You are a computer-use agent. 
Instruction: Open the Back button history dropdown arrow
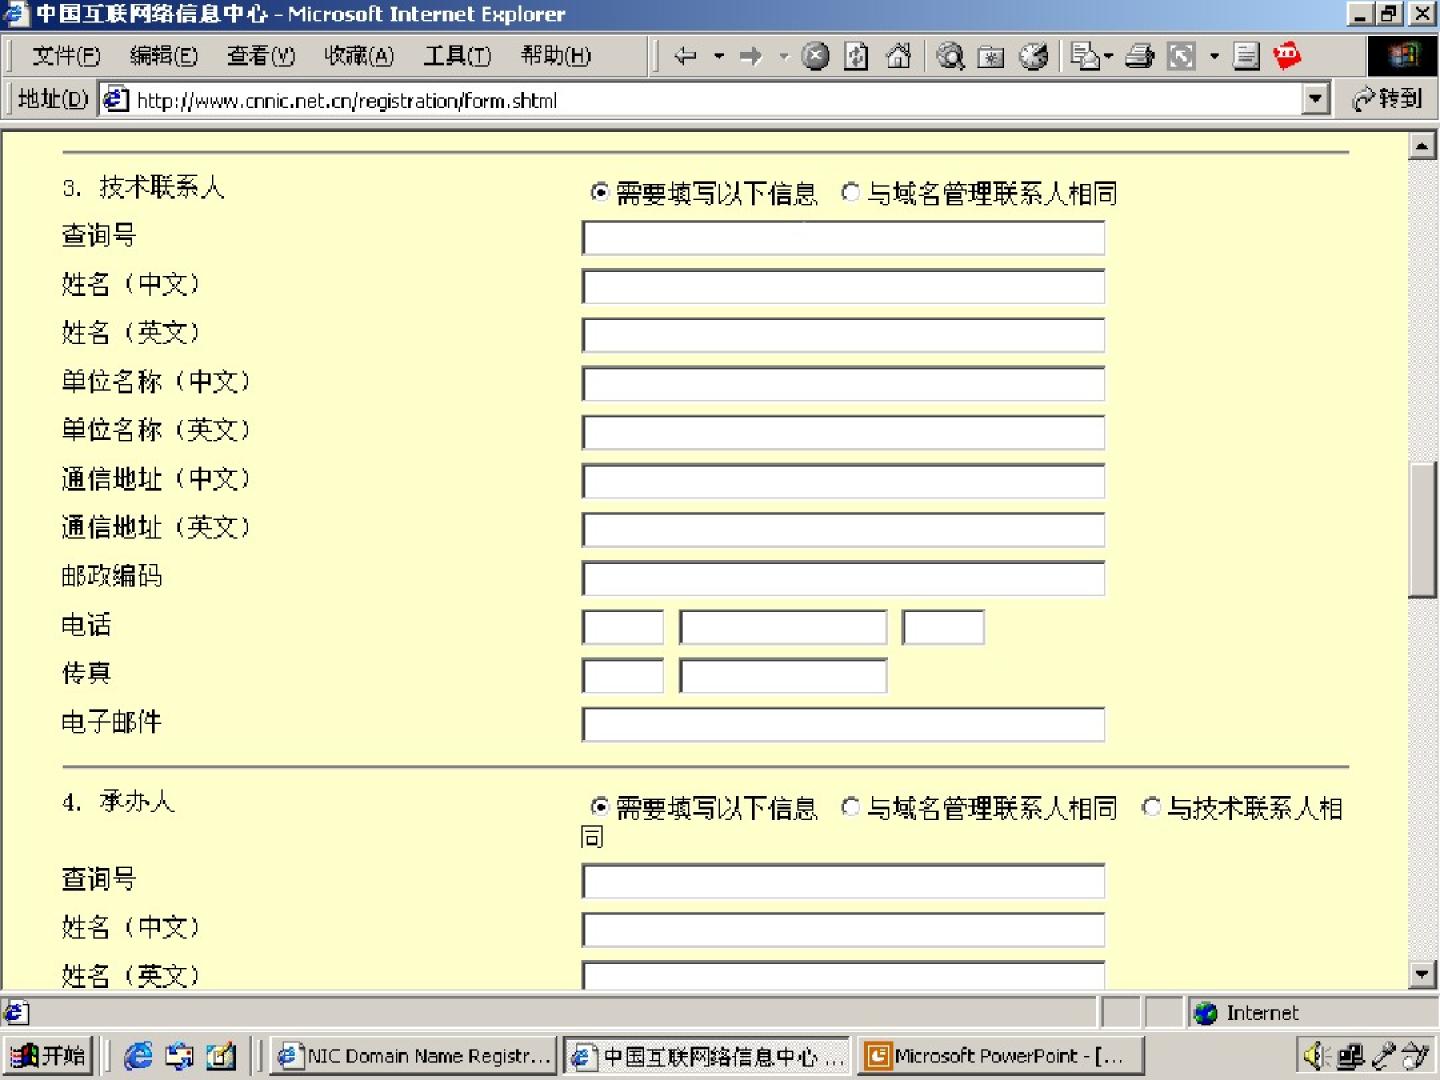(719, 56)
